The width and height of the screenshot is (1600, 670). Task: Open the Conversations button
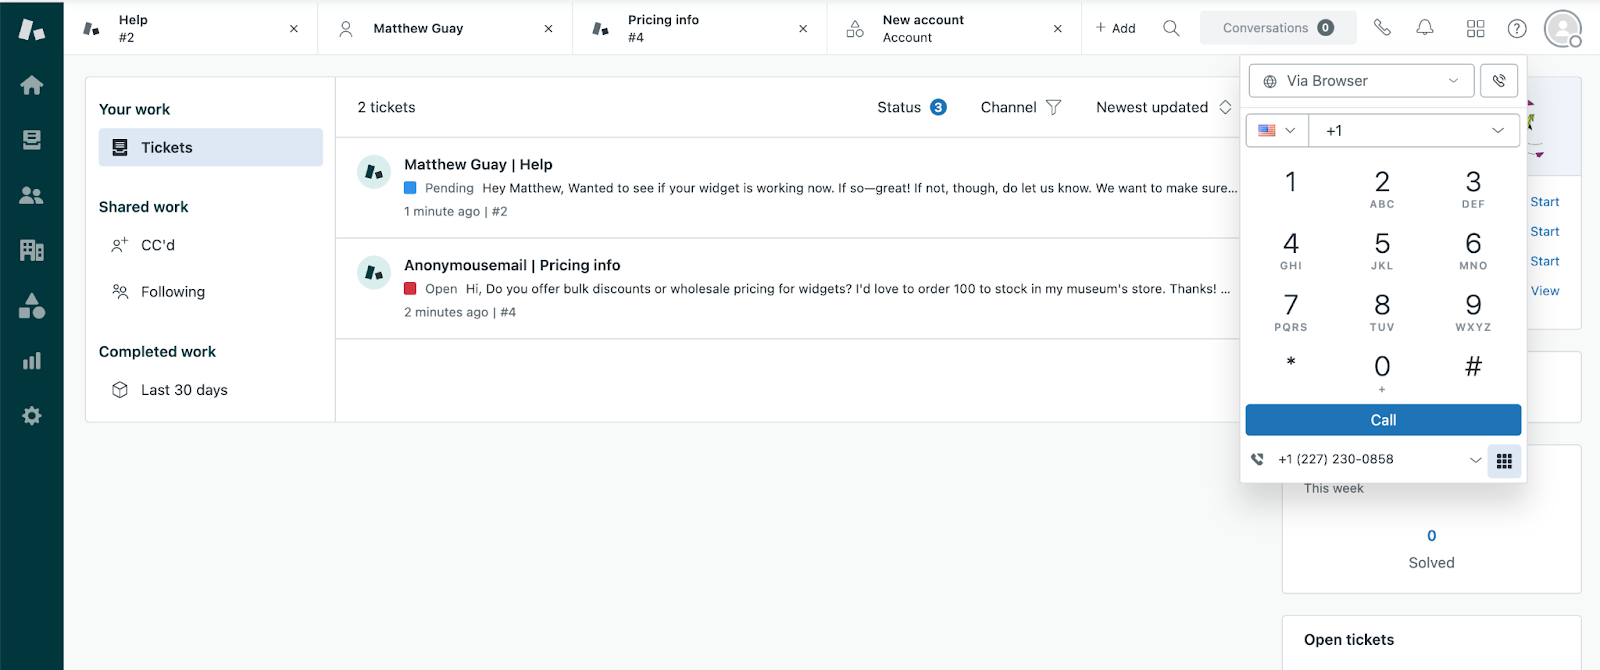coord(1278,28)
